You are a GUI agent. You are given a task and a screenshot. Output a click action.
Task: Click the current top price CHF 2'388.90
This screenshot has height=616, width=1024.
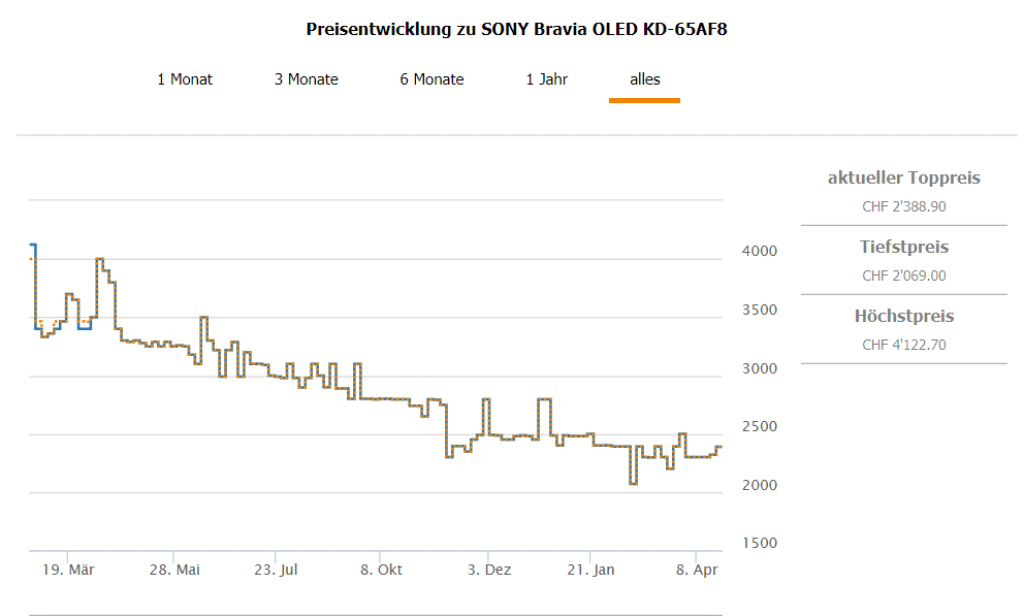[x=904, y=207]
